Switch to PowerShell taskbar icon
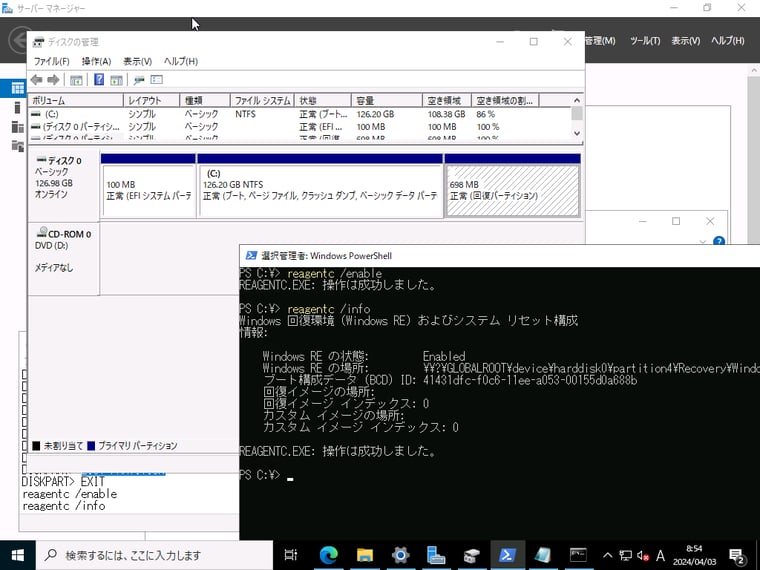The height and width of the screenshot is (570, 760). coord(507,555)
